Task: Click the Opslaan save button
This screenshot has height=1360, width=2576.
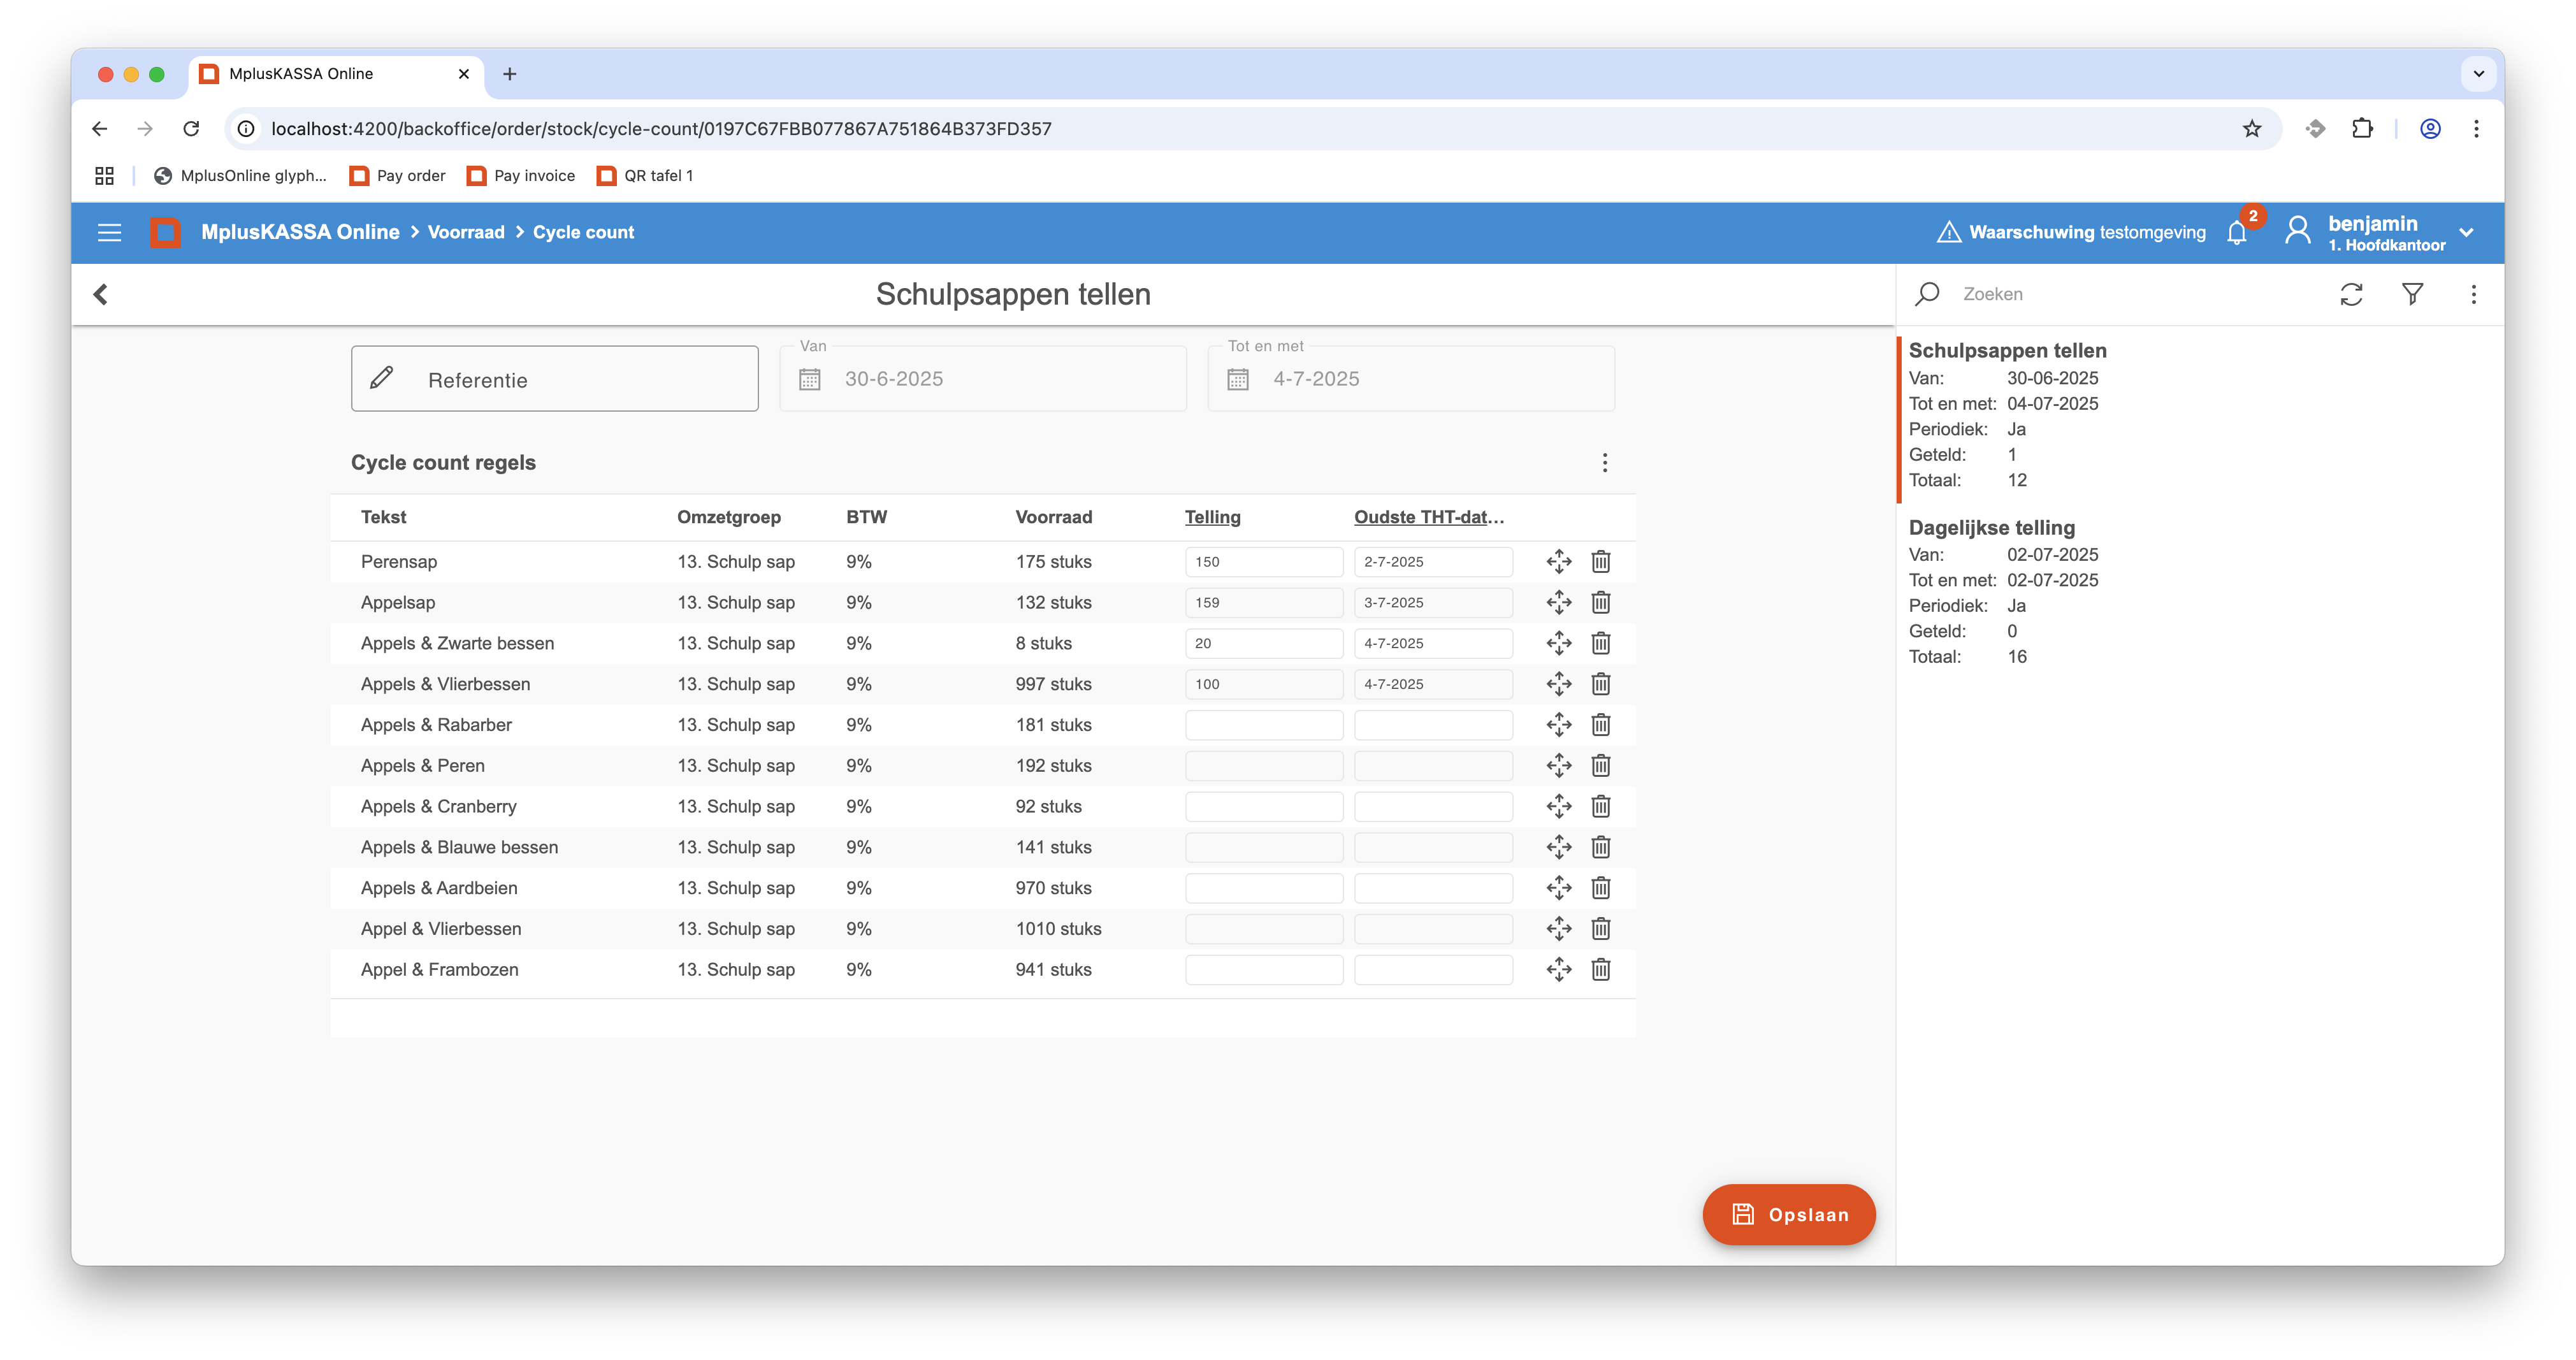Action: point(1788,1215)
